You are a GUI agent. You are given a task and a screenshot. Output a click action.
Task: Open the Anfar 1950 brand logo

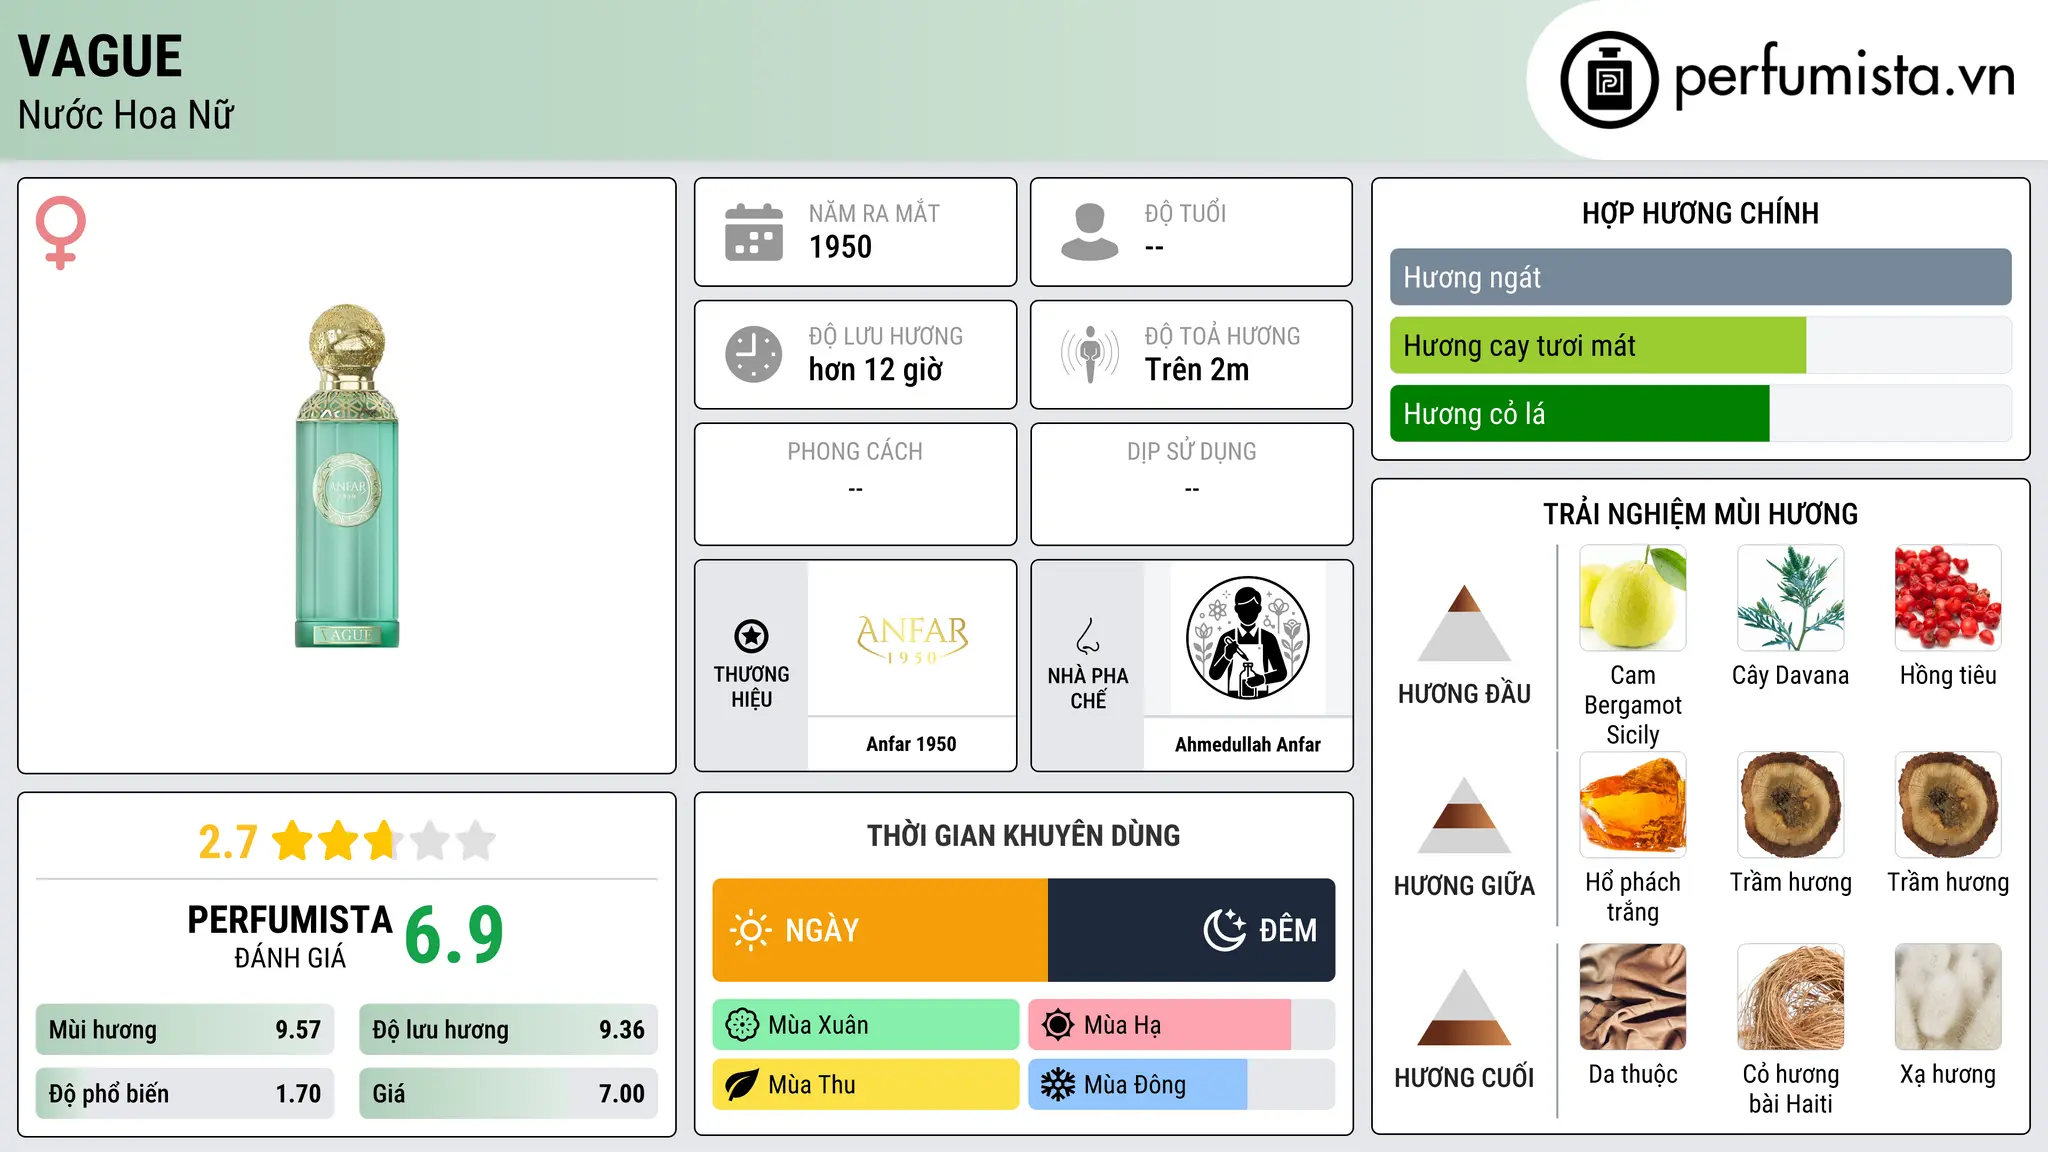[912, 639]
